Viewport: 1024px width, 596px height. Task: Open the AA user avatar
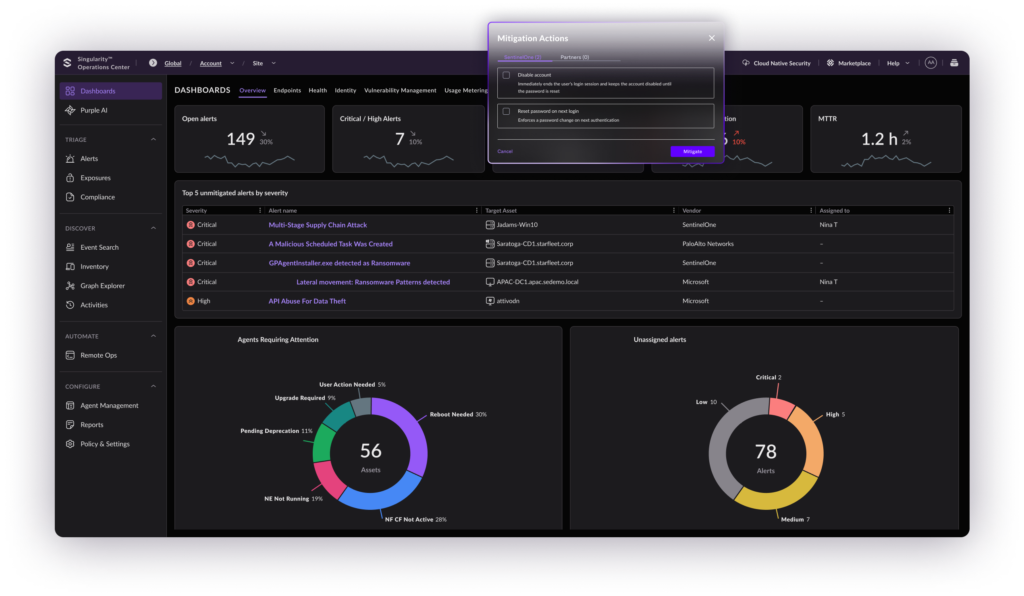[931, 63]
